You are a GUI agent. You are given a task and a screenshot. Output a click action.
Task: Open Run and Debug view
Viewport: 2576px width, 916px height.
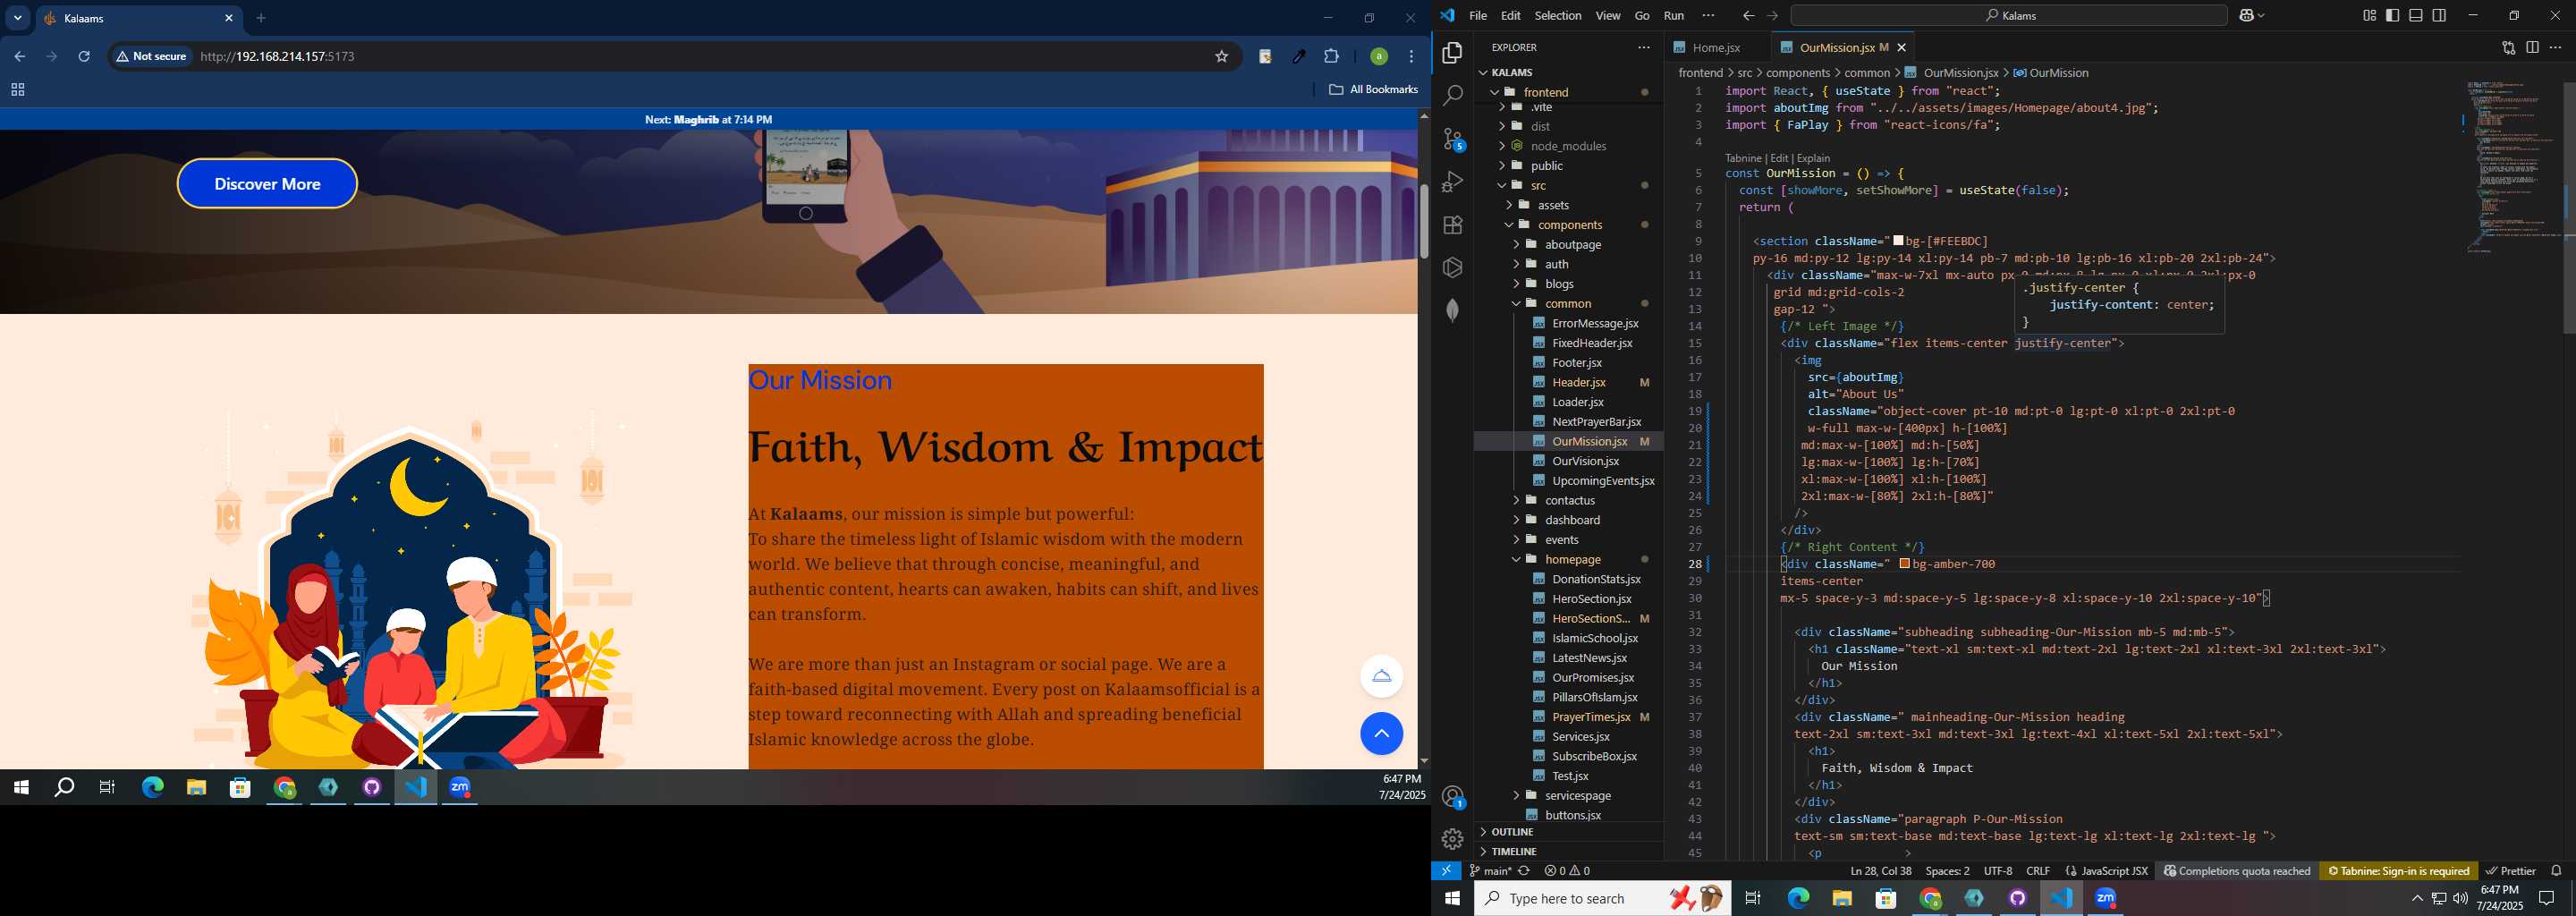pyautogui.click(x=1452, y=182)
